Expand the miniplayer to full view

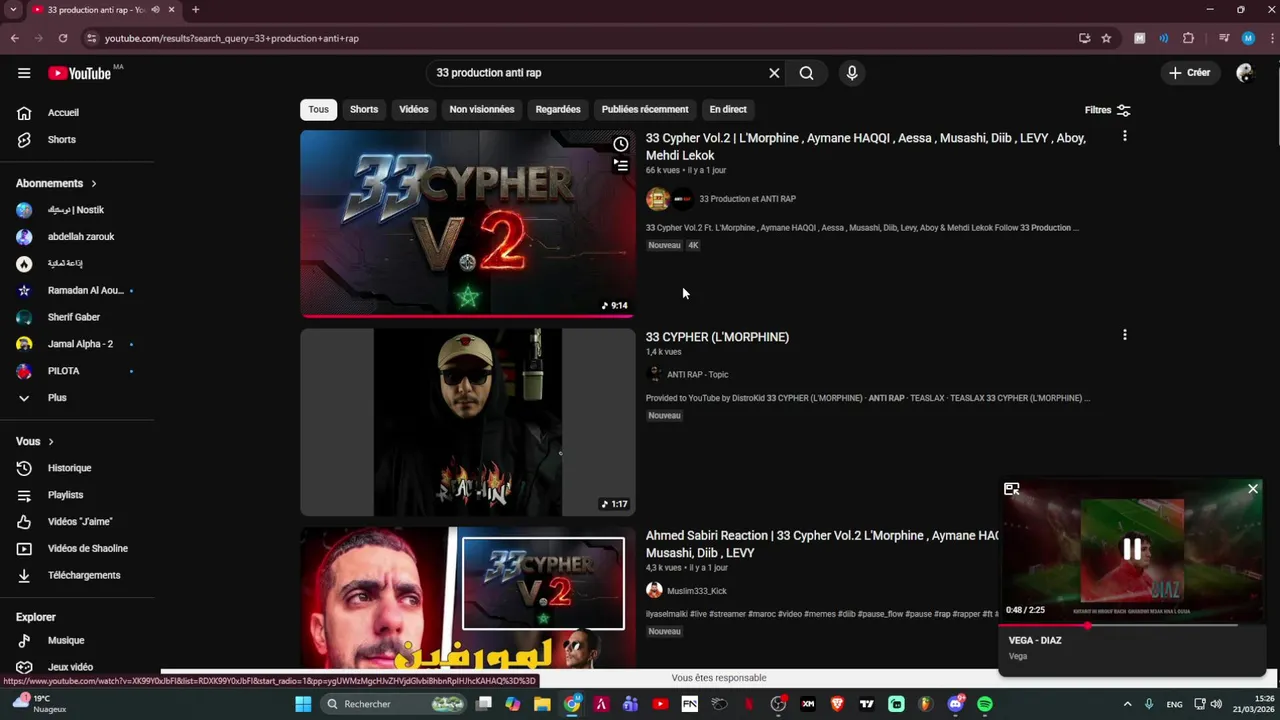(x=1012, y=489)
